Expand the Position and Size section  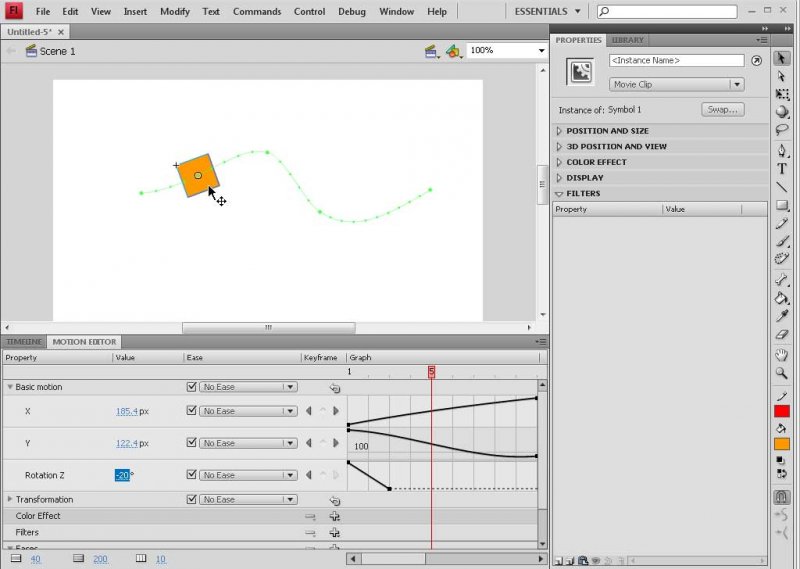click(607, 131)
